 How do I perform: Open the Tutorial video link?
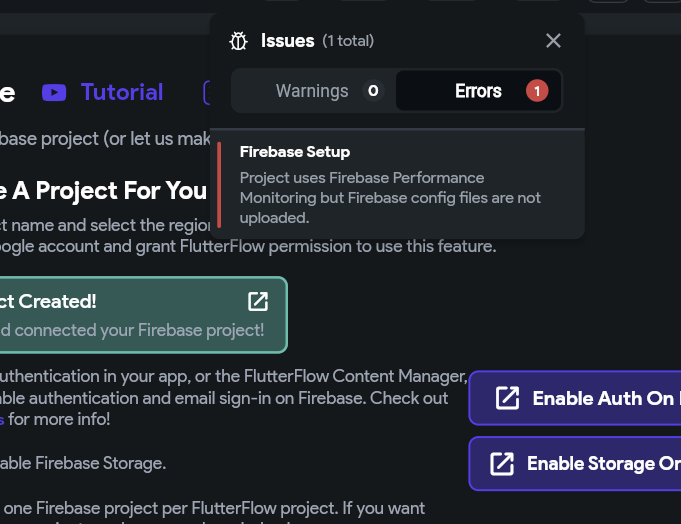pyautogui.click(x=122, y=92)
